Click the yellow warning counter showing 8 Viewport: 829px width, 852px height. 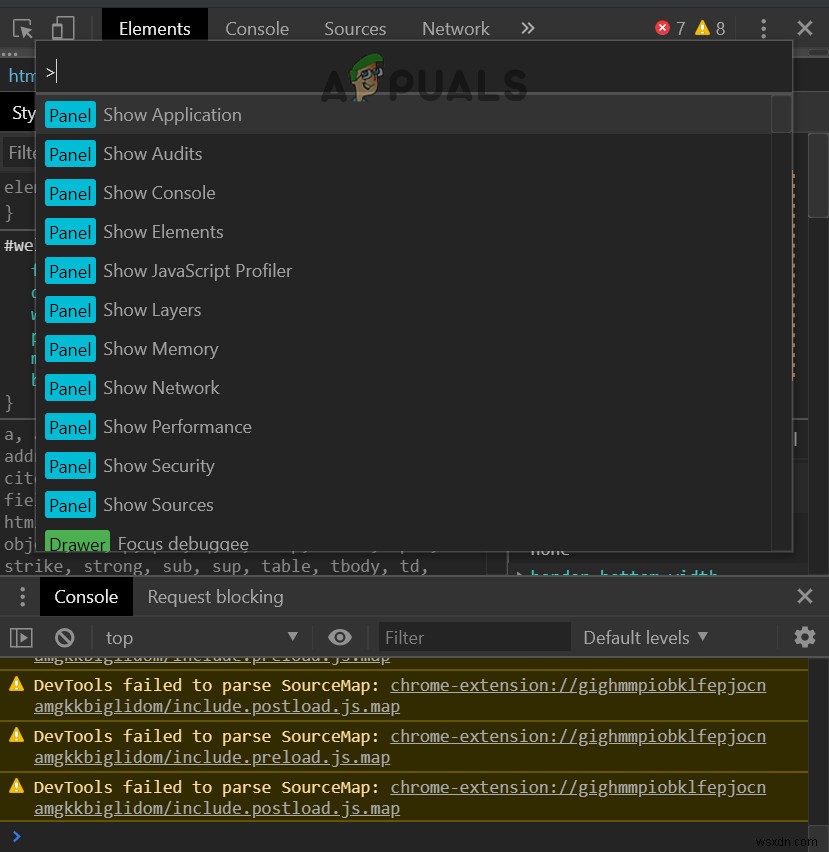(712, 28)
